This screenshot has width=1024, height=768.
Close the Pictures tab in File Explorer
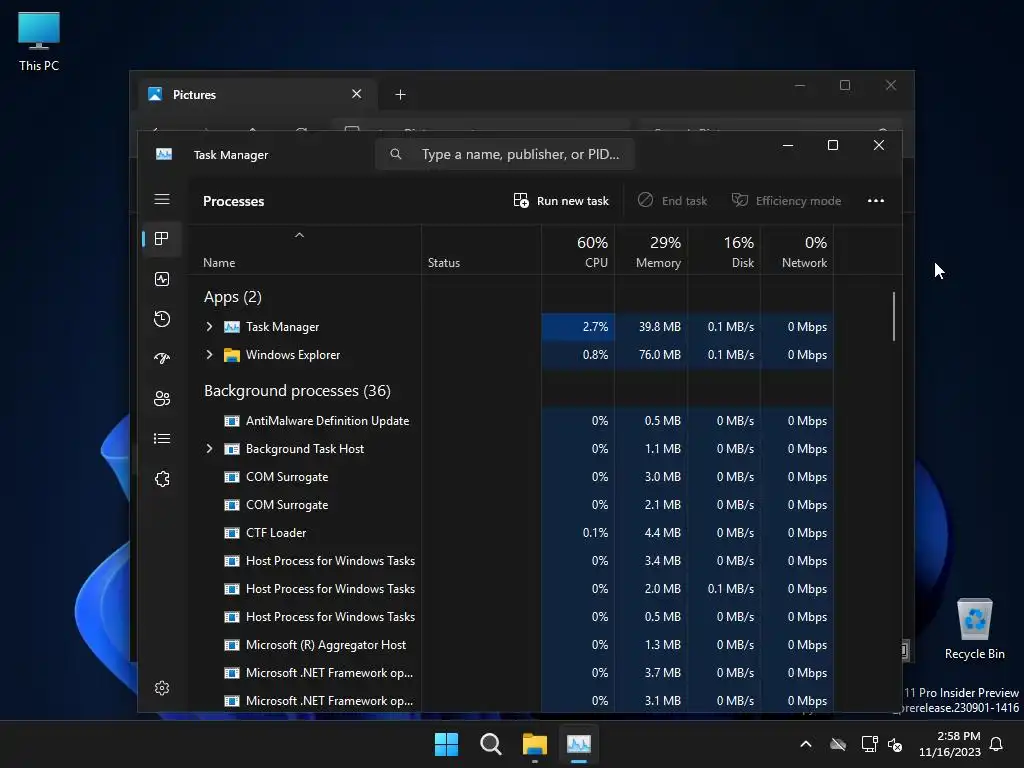pyautogui.click(x=357, y=94)
